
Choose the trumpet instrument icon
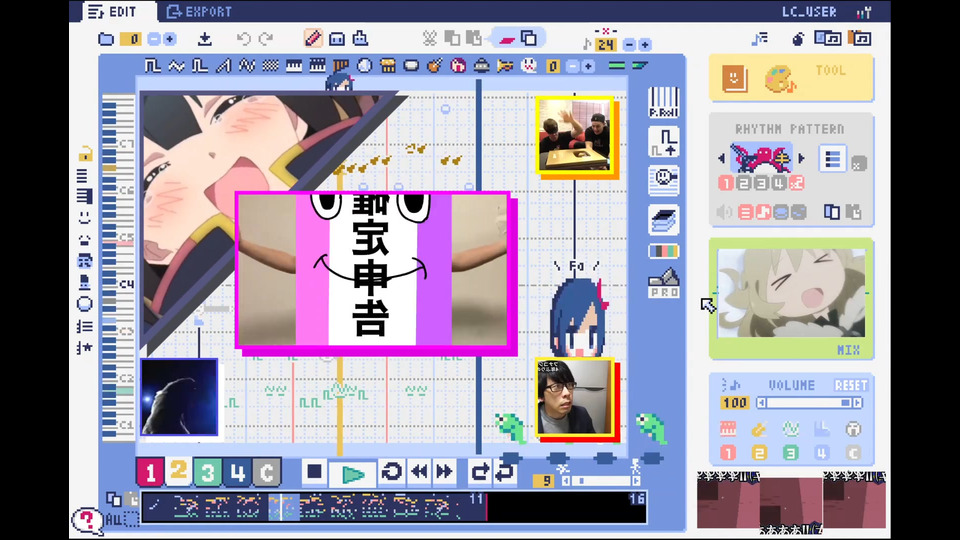pos(505,66)
